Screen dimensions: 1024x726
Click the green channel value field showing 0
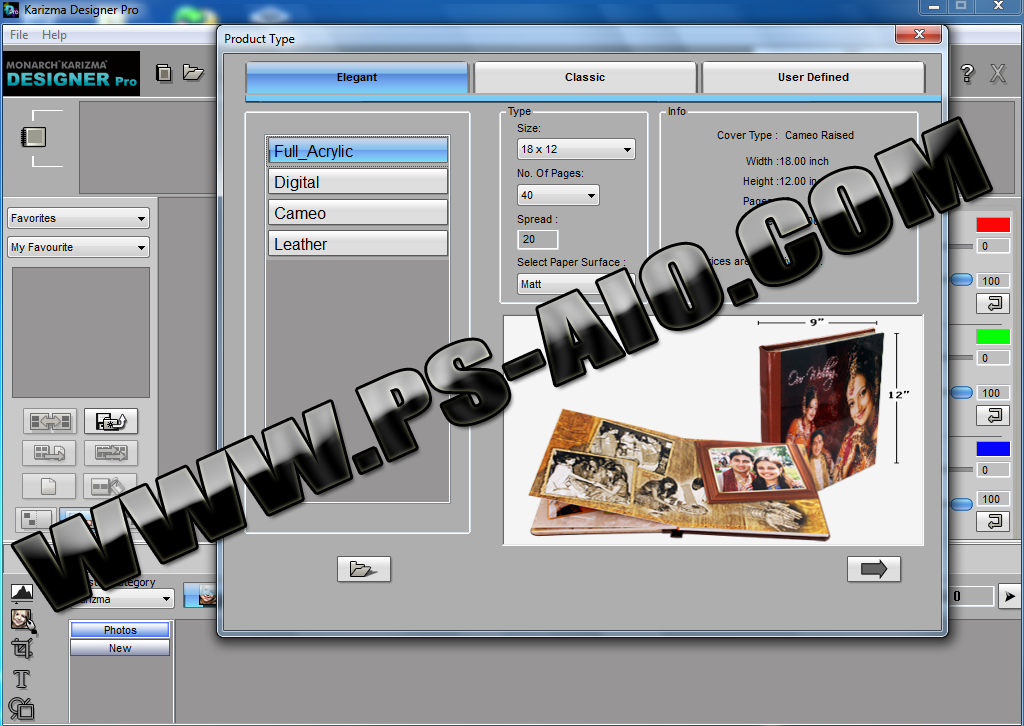pyautogui.click(x=993, y=358)
